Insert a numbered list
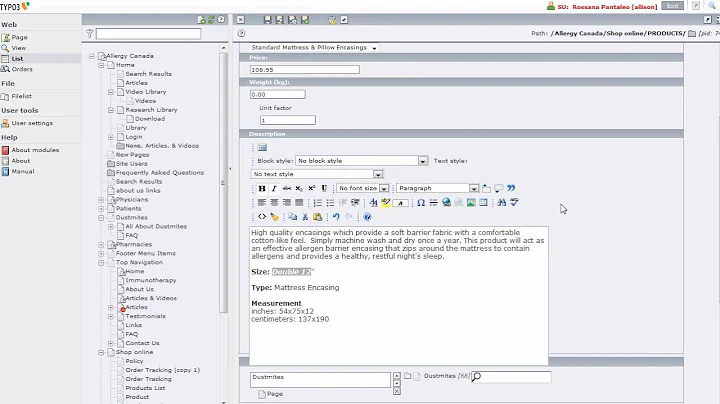The width and height of the screenshot is (720, 404). pyautogui.click(x=317, y=202)
